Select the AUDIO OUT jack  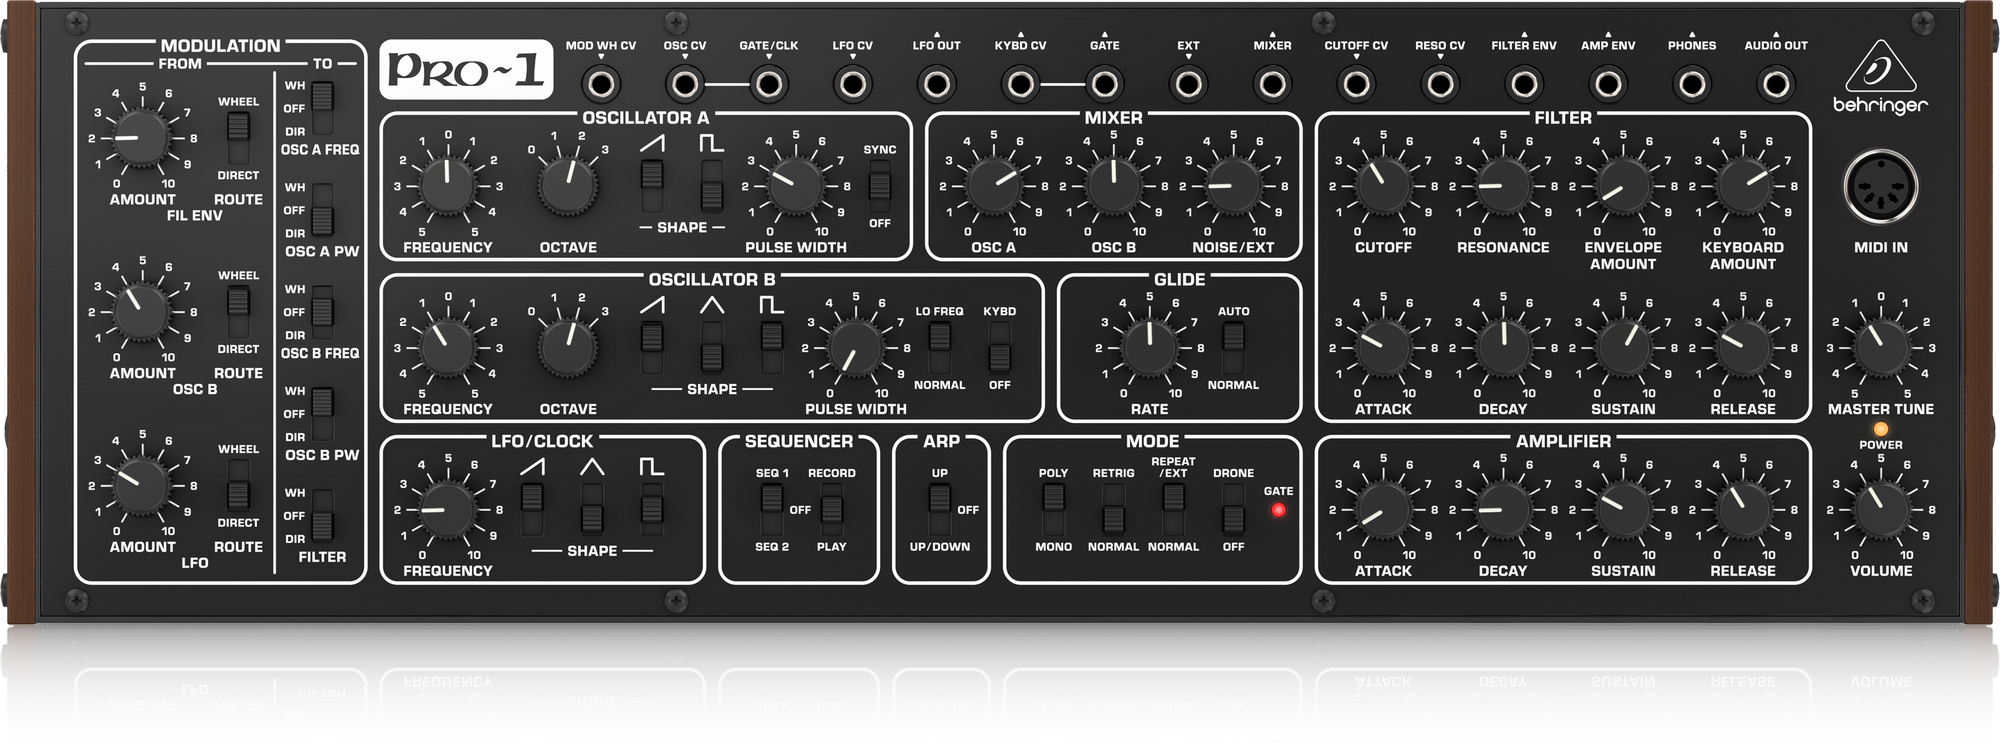1776,84
